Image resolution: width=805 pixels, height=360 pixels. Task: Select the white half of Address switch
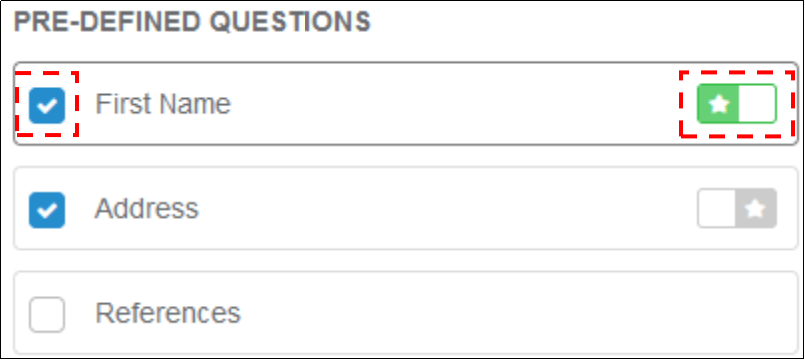tap(716, 209)
